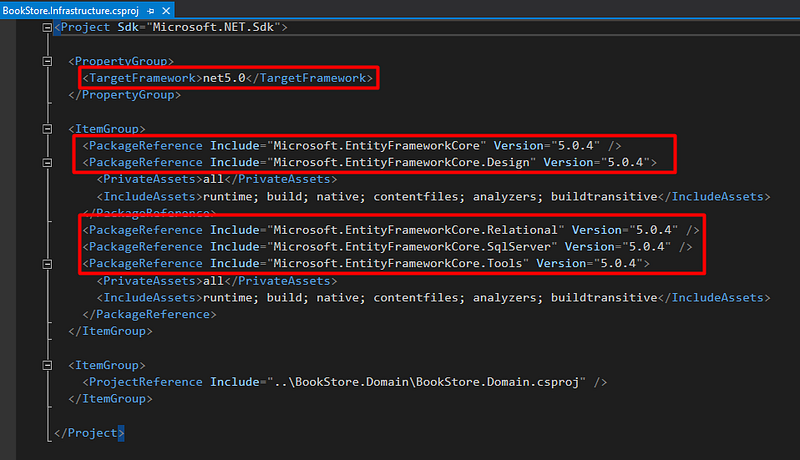Click the closing </PackageReference> above </ItemGroup>
The height and width of the screenshot is (460, 800).
pos(149,315)
